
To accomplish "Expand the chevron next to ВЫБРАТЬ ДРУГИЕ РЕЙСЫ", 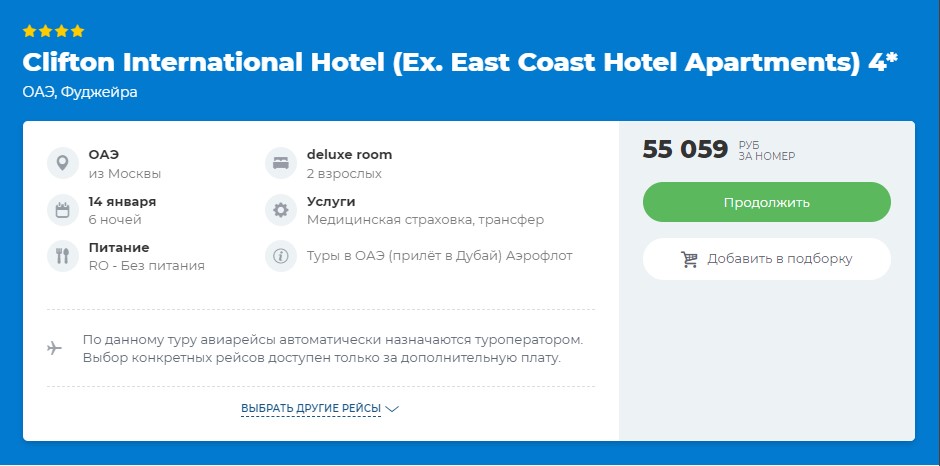I will (x=392, y=409).
